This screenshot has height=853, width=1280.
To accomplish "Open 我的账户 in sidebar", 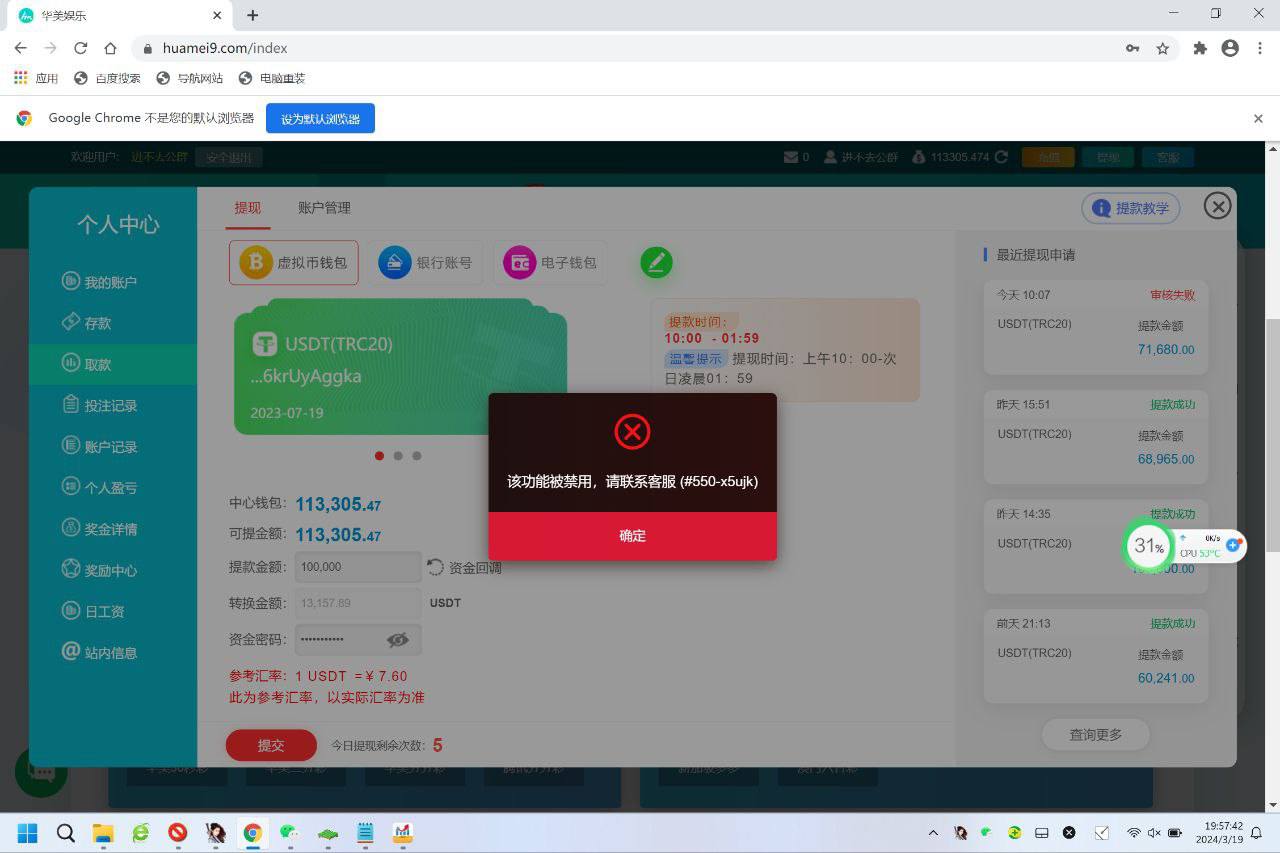I will (110, 282).
